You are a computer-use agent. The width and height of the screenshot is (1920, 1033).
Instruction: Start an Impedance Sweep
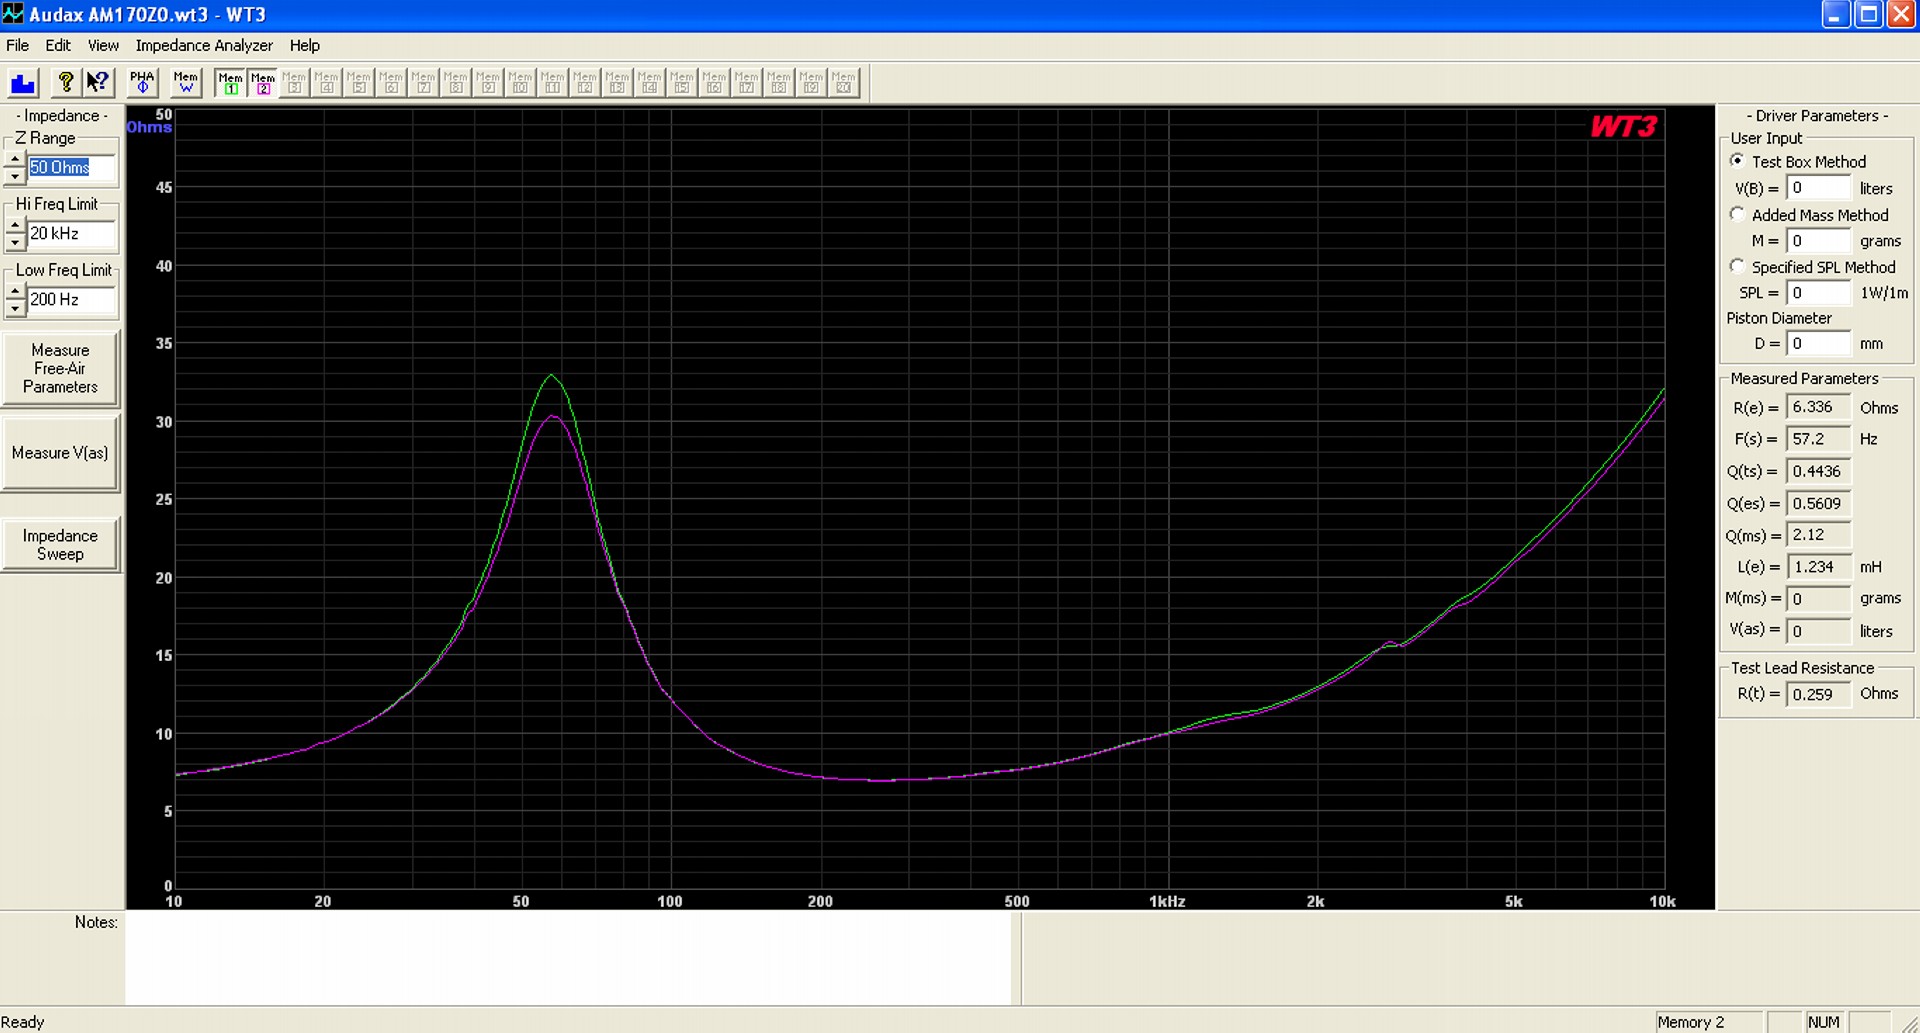point(61,545)
